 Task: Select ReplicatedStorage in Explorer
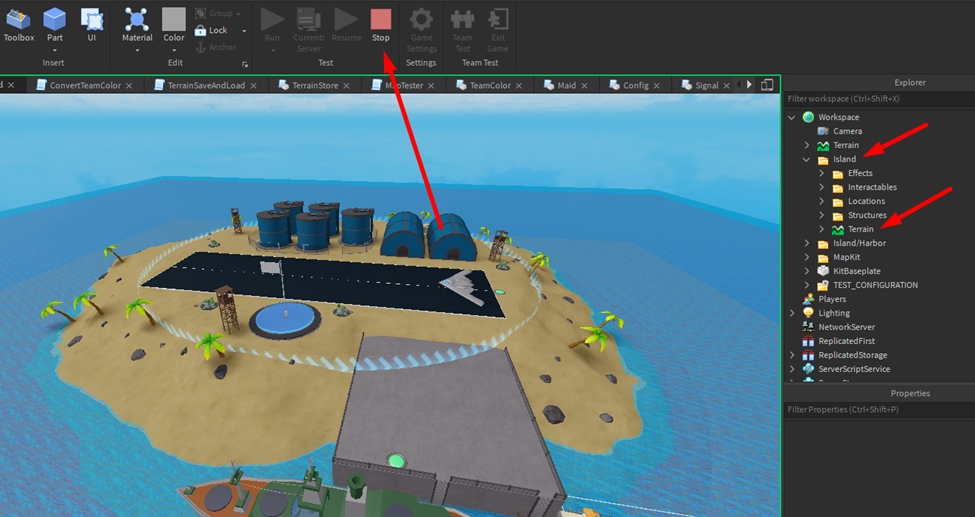coord(853,355)
